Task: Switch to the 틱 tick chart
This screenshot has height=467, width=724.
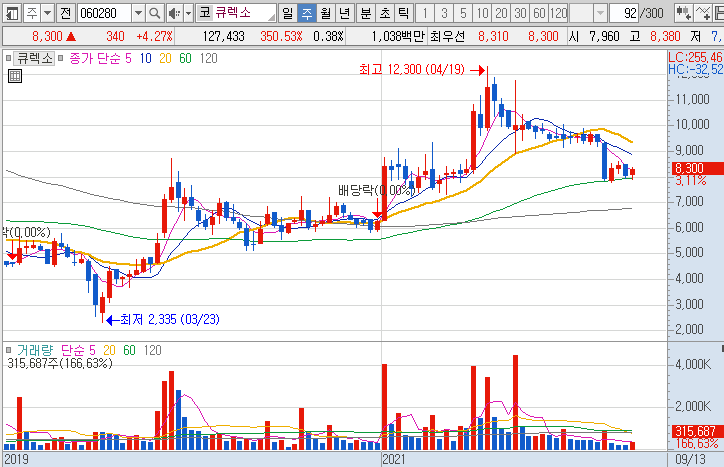Action: point(404,13)
